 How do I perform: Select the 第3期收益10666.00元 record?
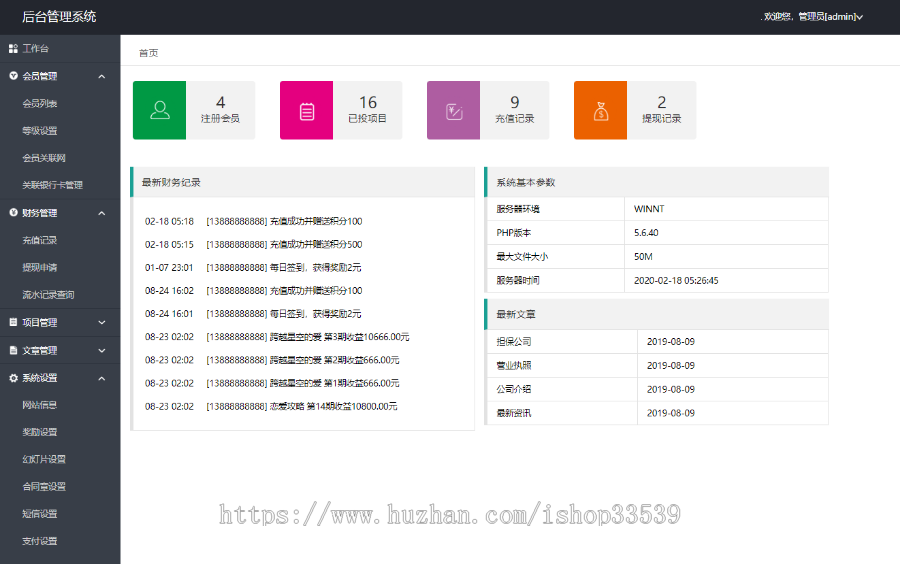pyautogui.click(x=277, y=337)
